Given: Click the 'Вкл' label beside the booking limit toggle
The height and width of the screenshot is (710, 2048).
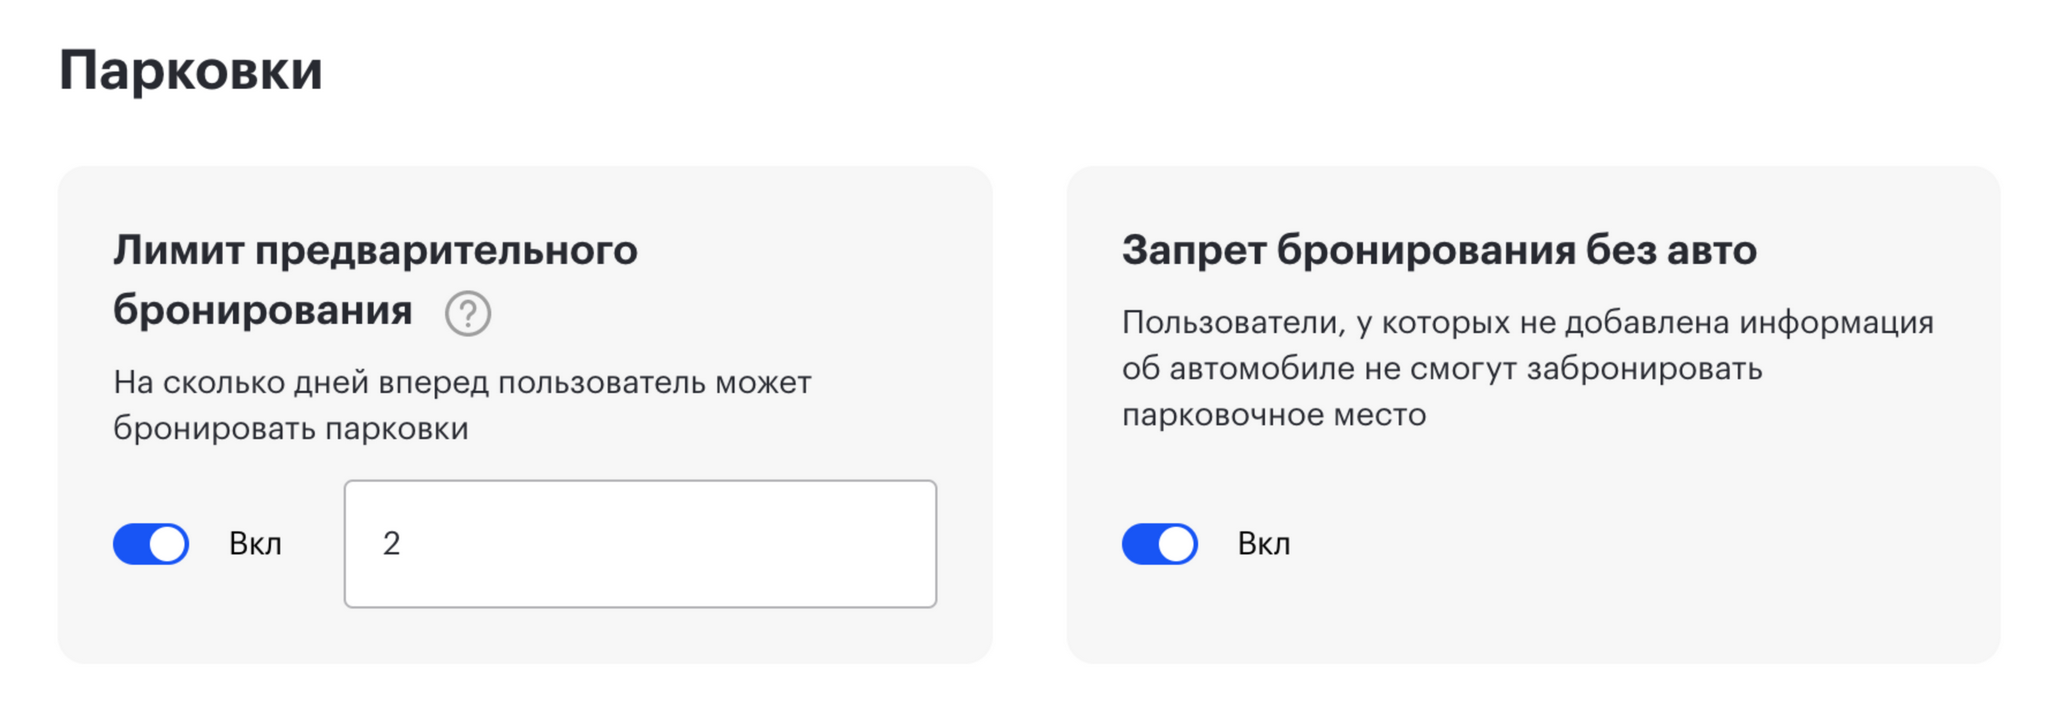Looking at the screenshot, I should click(256, 544).
